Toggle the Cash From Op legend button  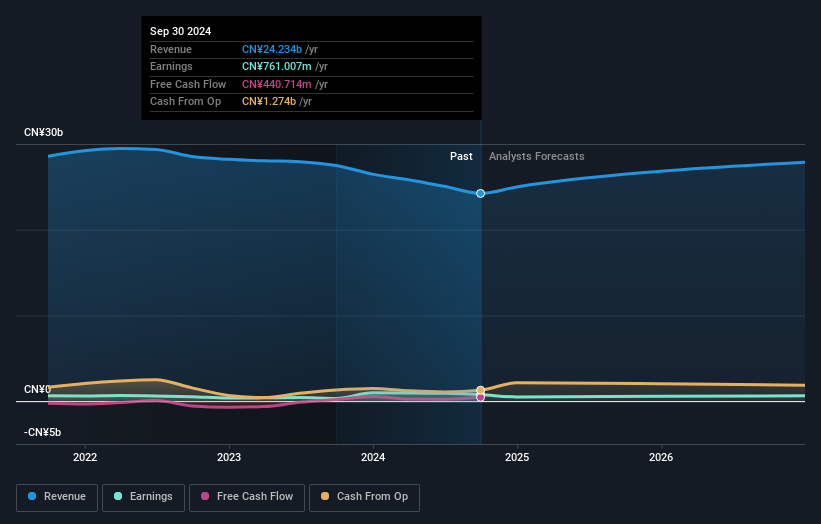364,497
